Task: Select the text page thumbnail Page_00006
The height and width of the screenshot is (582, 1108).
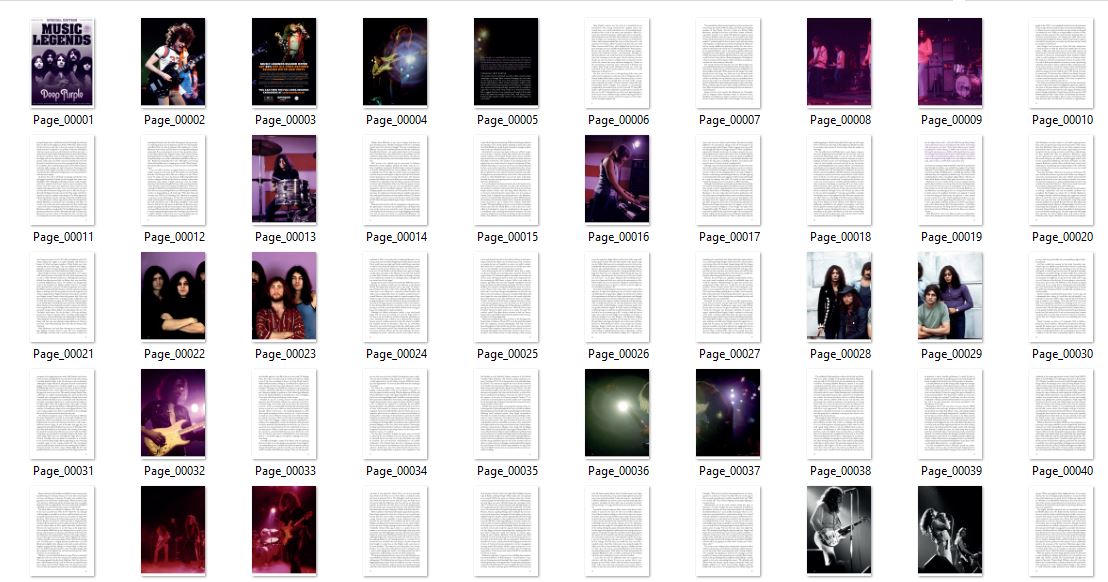Action: [x=617, y=62]
